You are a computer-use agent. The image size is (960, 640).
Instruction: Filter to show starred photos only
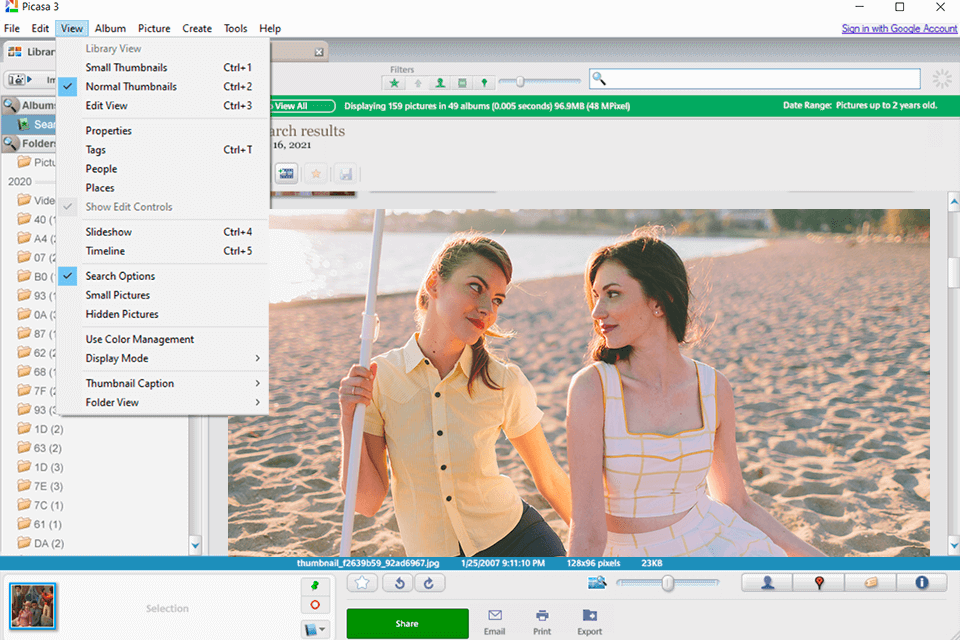click(395, 83)
